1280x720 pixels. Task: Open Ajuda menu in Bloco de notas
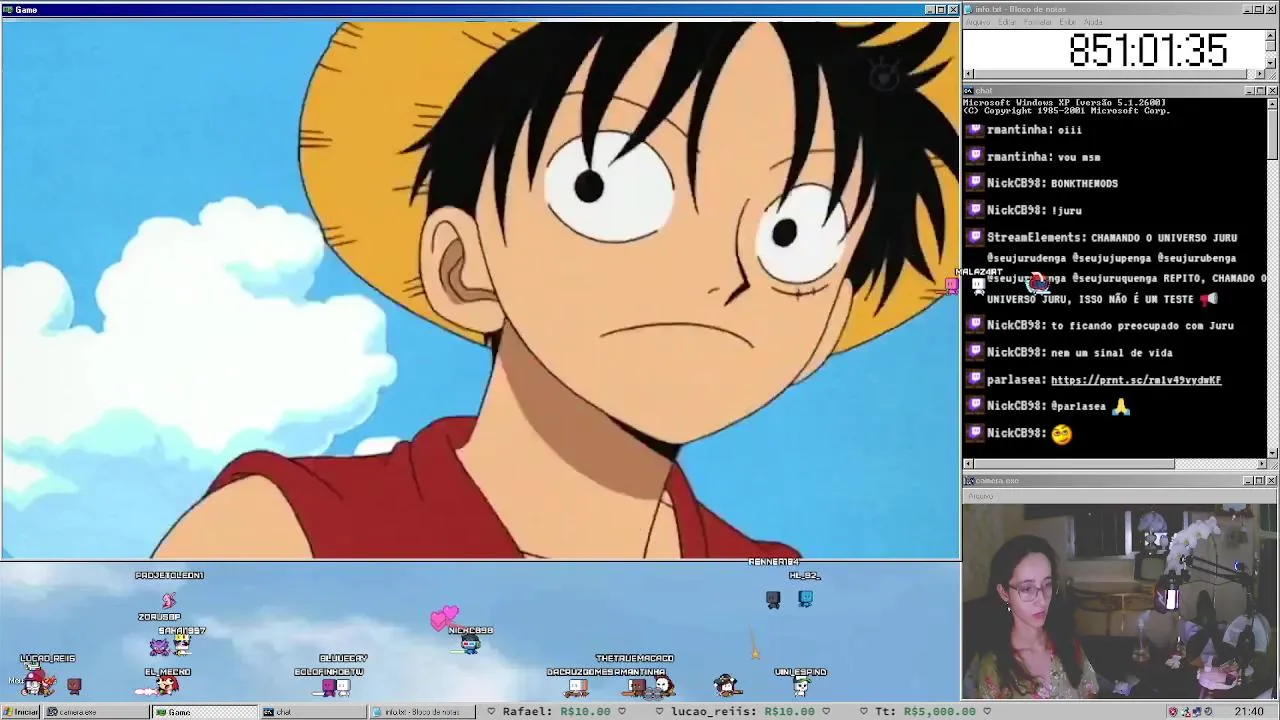1093,22
